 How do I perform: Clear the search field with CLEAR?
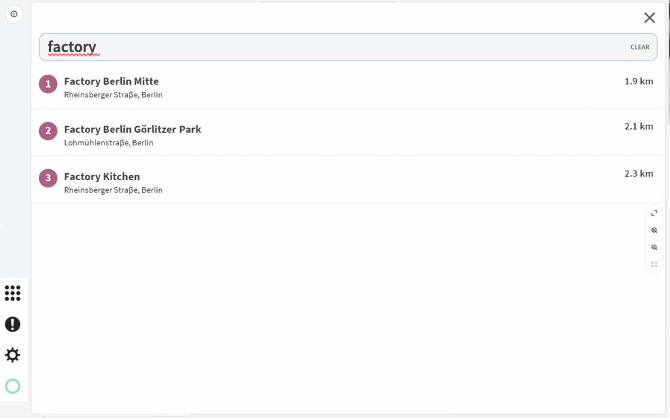point(639,47)
